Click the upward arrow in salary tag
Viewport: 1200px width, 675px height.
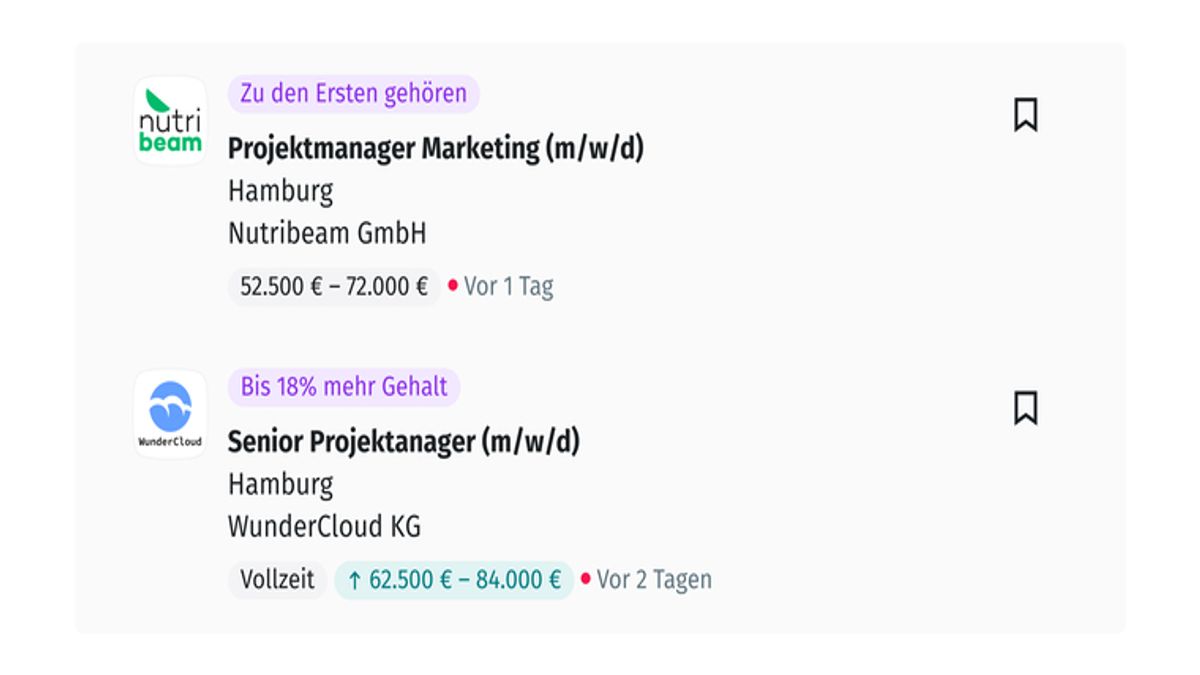tap(354, 580)
